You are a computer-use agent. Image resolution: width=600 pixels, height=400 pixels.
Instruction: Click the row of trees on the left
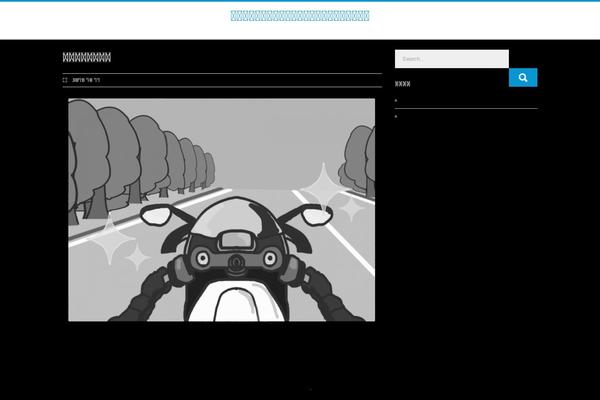pos(130,150)
